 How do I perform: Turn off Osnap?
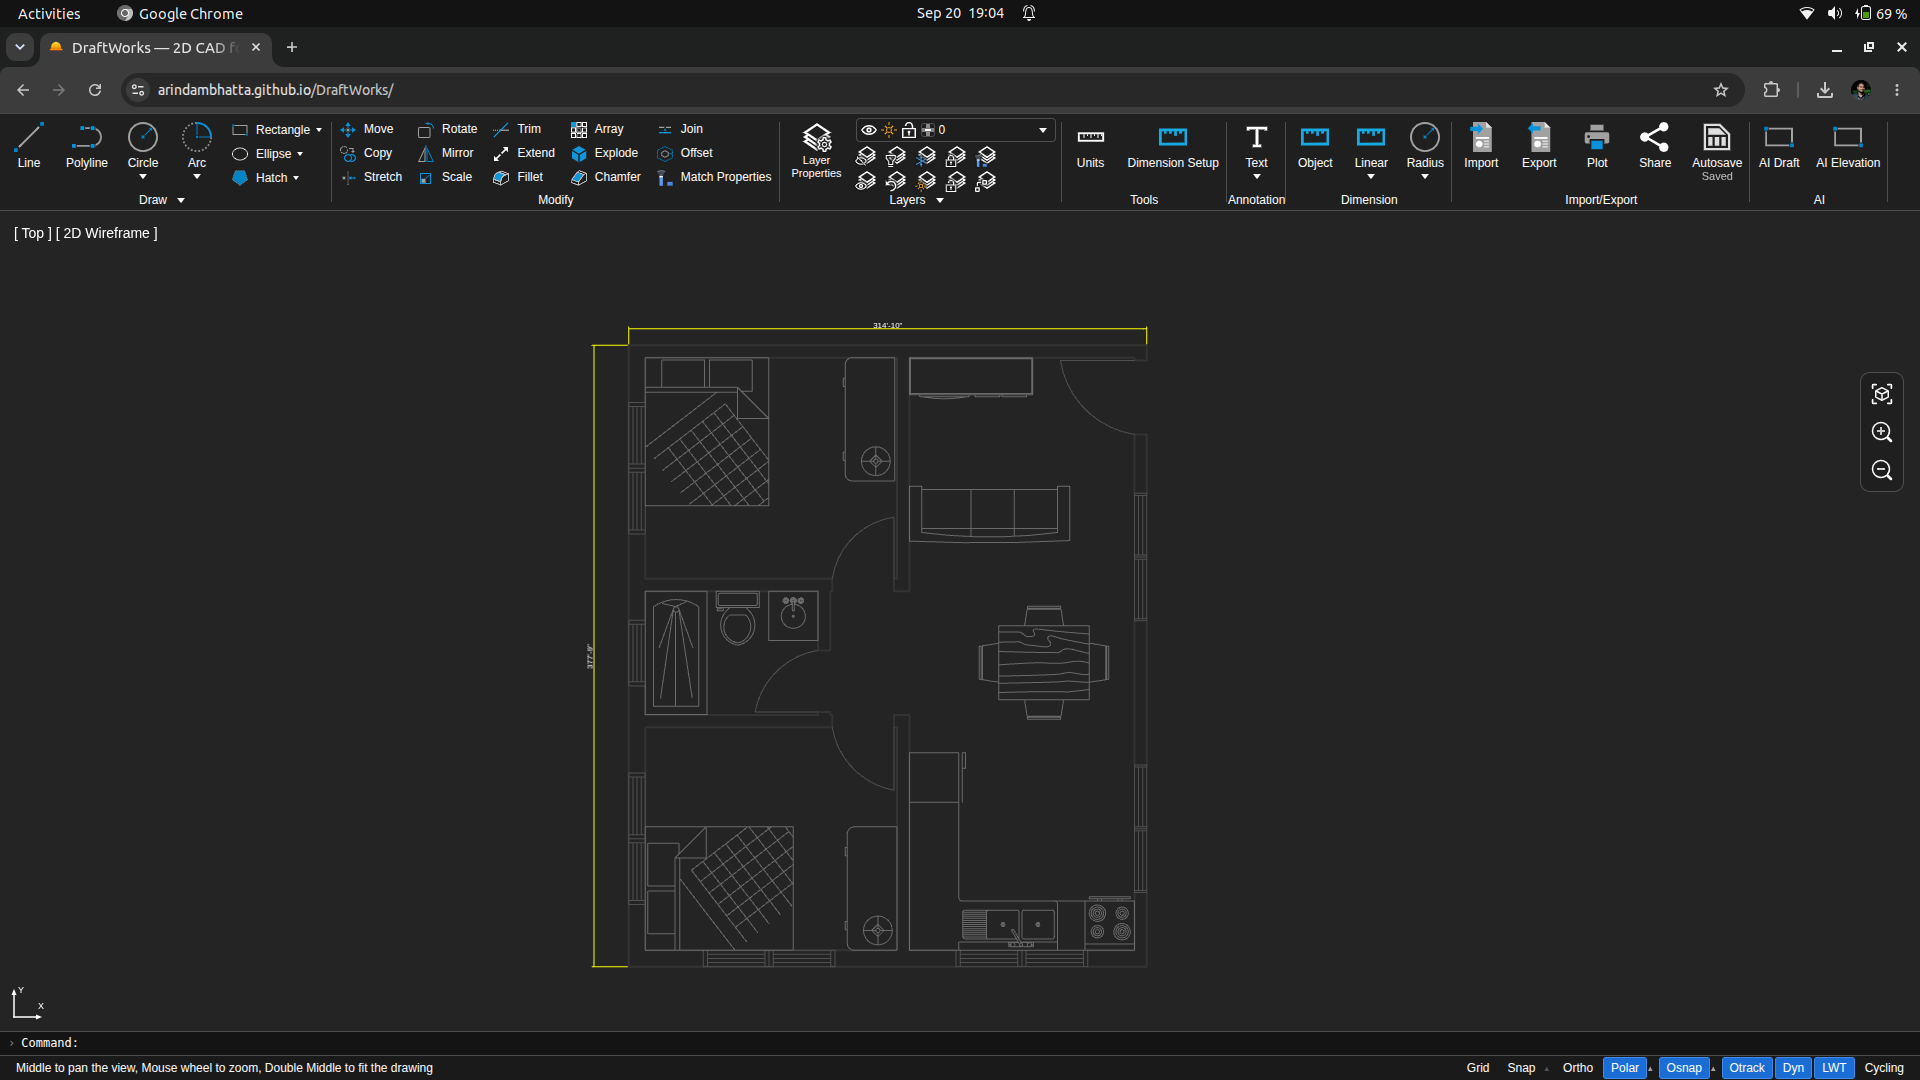[x=1684, y=1068]
